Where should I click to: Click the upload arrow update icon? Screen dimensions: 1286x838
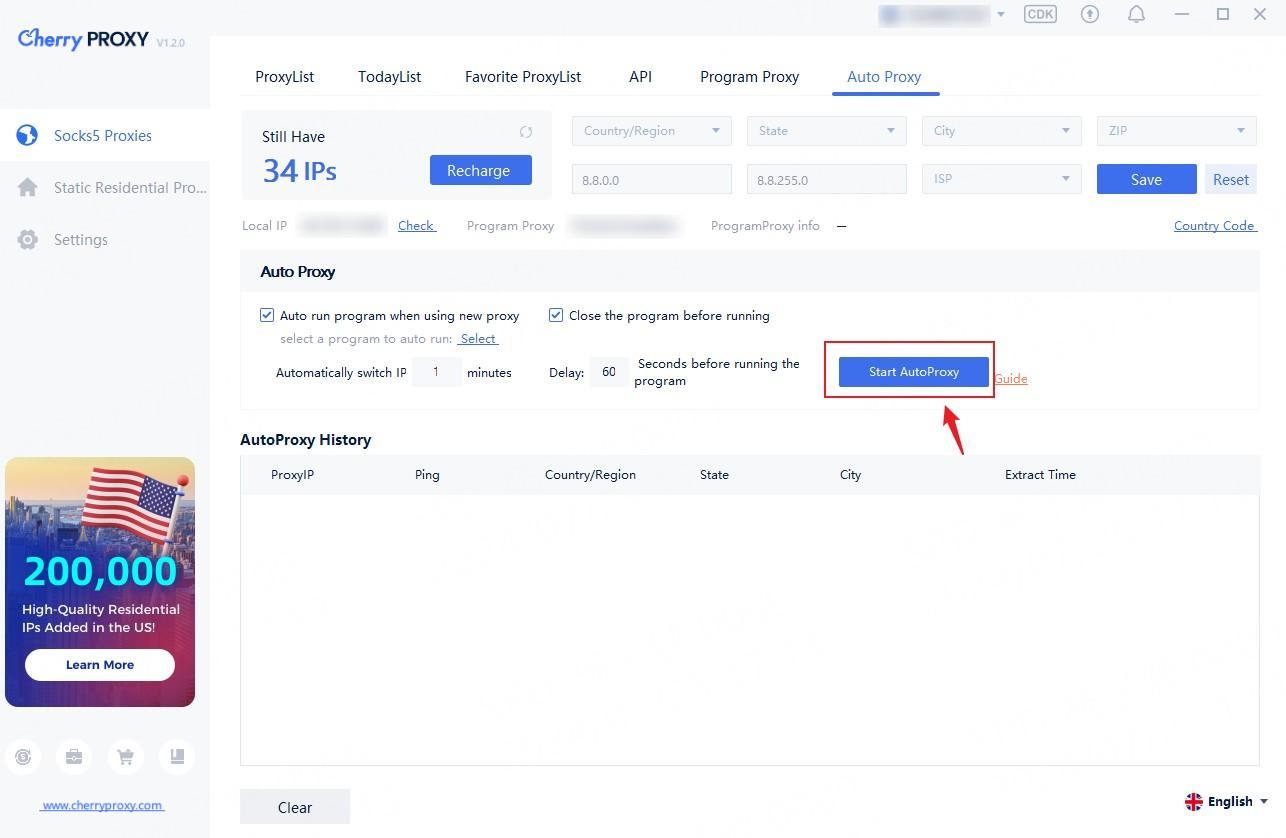1089,14
